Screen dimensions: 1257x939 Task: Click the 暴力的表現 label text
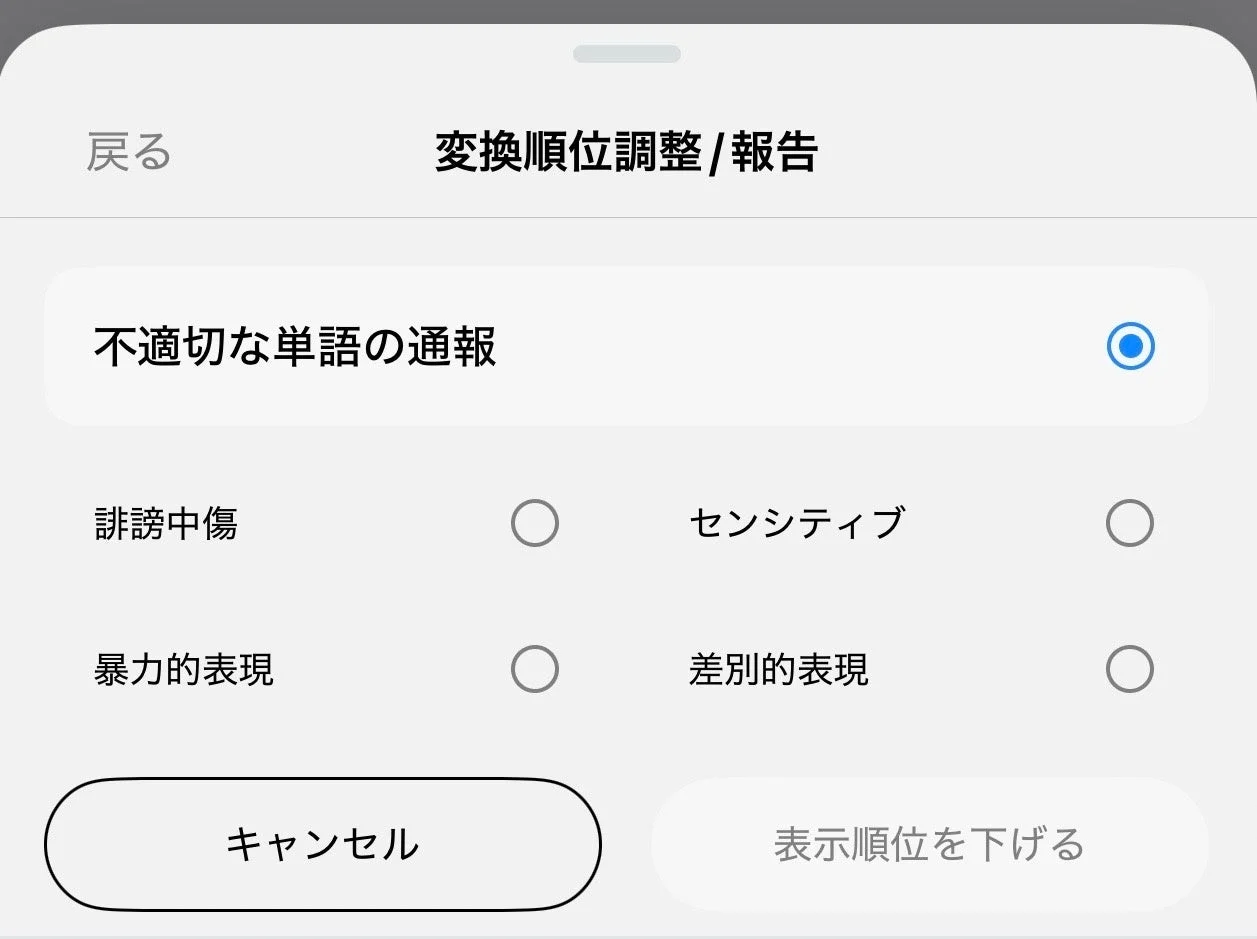(184, 669)
